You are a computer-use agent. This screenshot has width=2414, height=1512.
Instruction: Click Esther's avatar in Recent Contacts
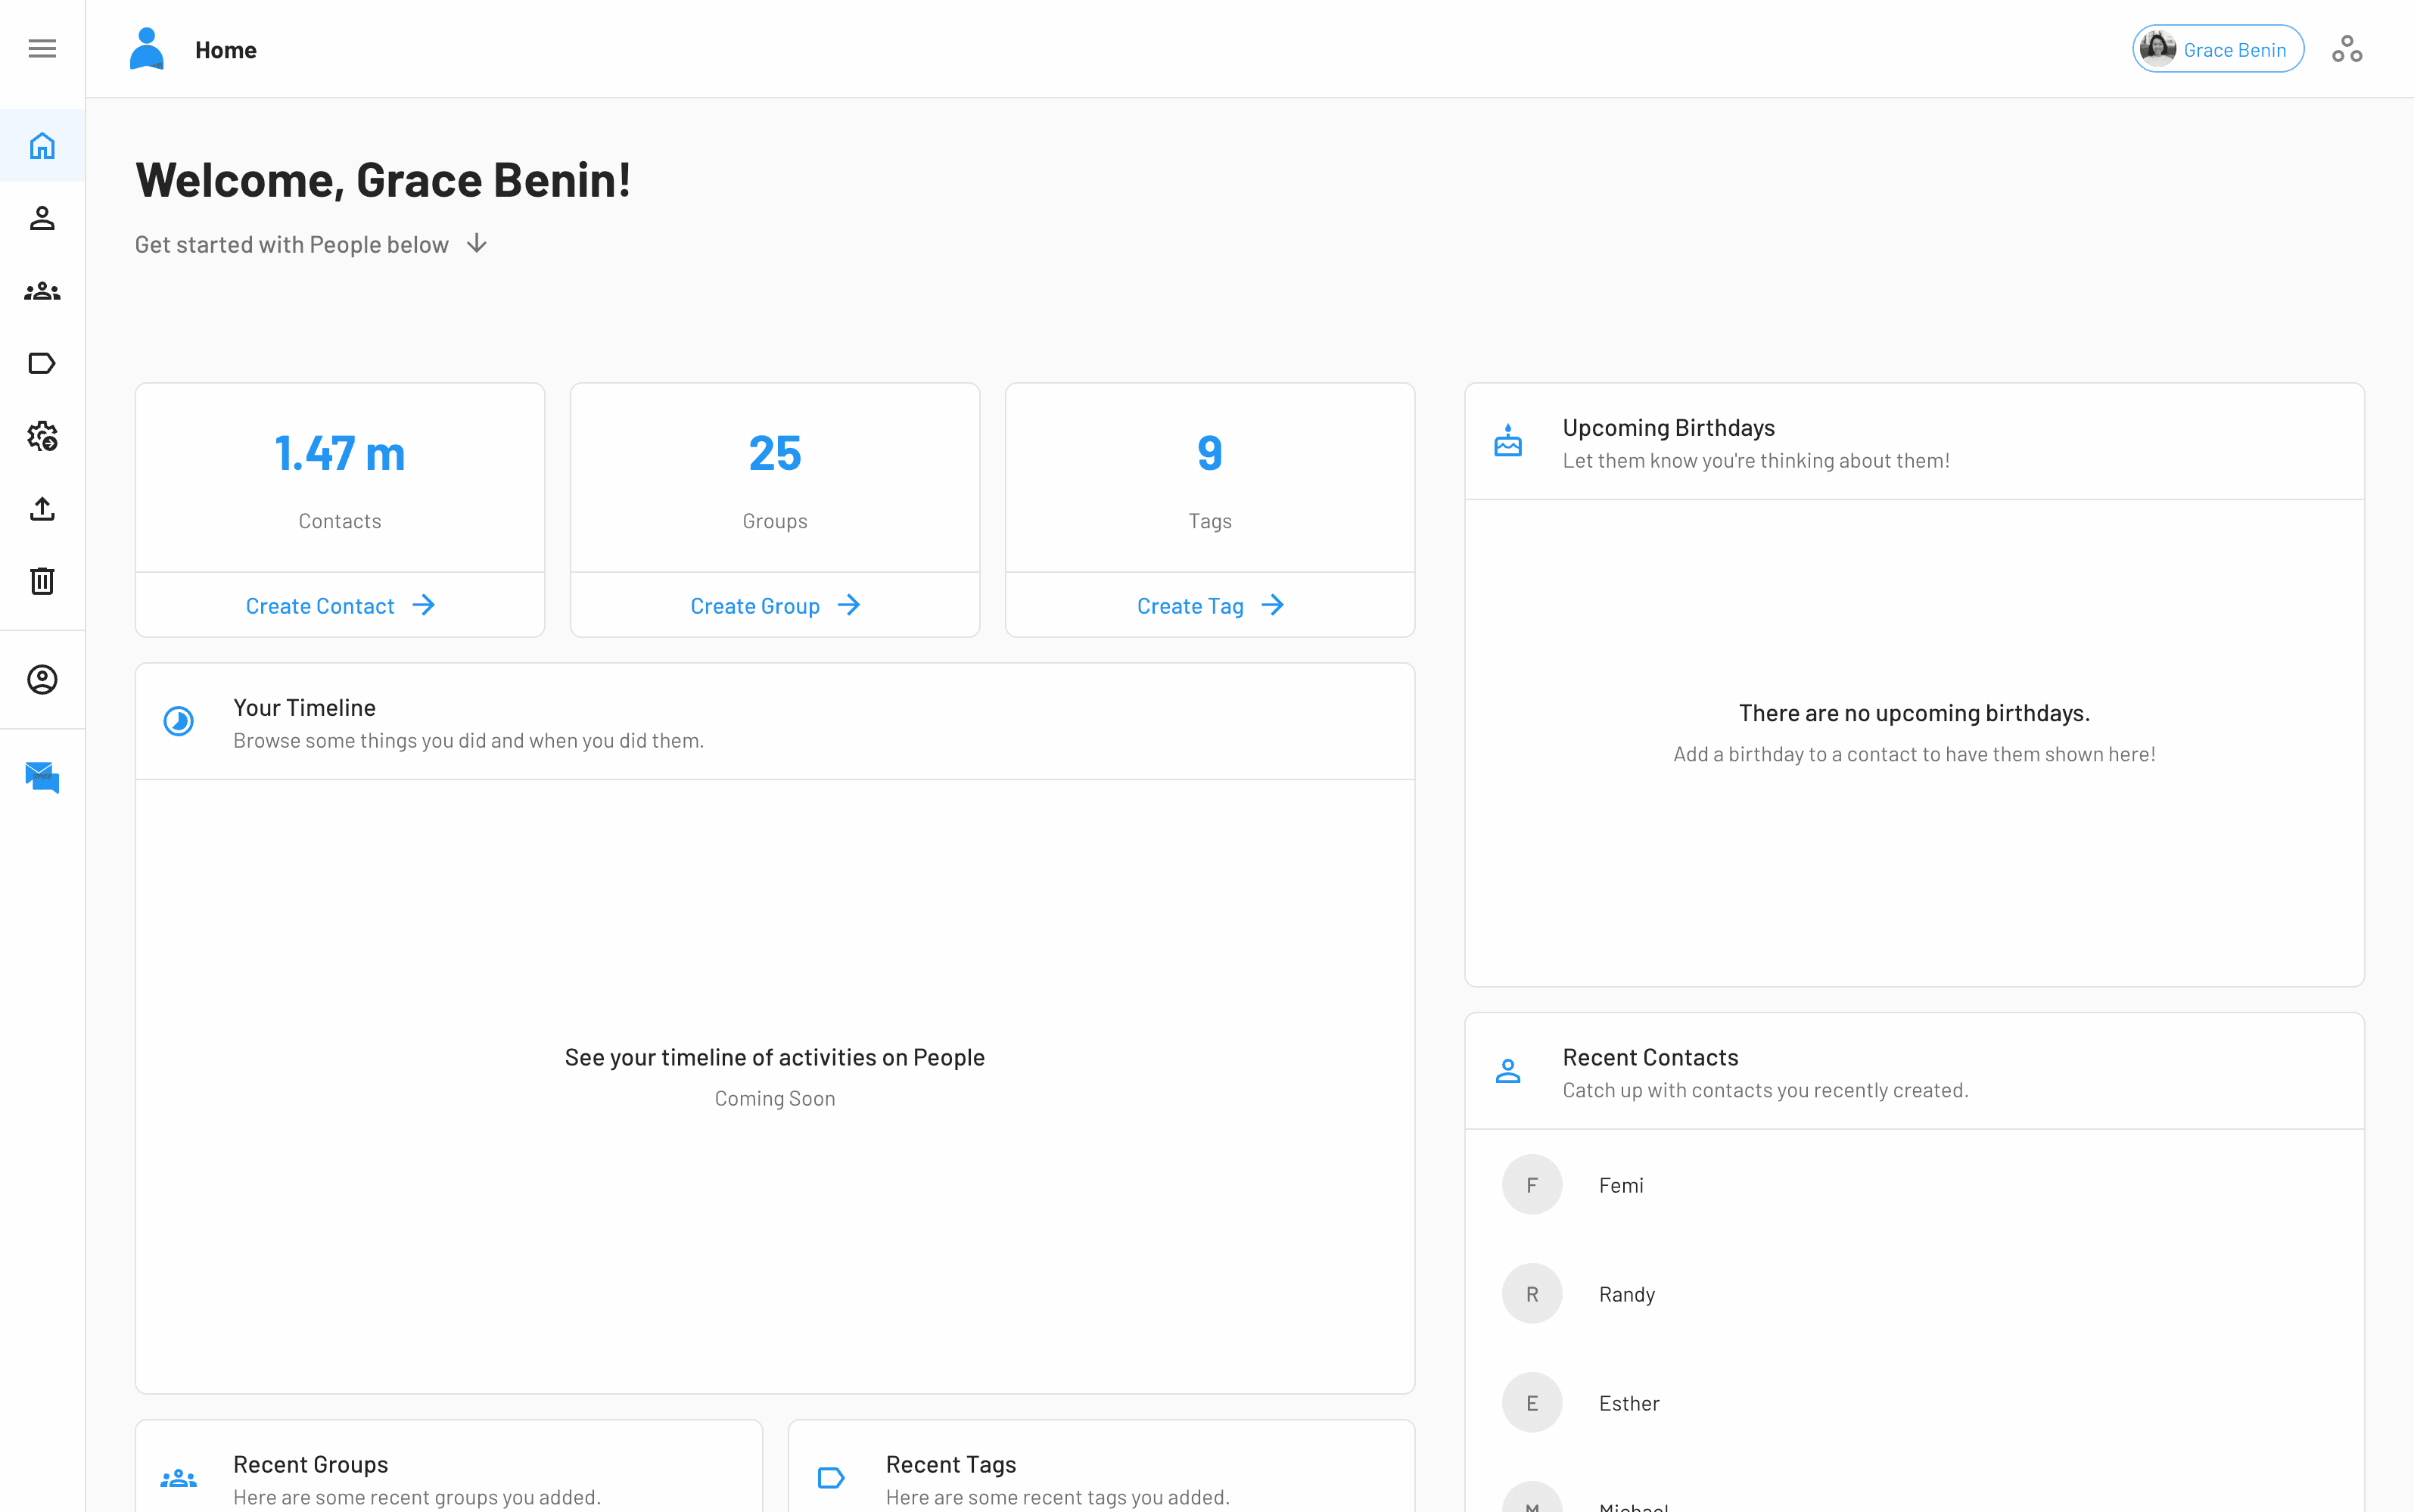point(1531,1403)
